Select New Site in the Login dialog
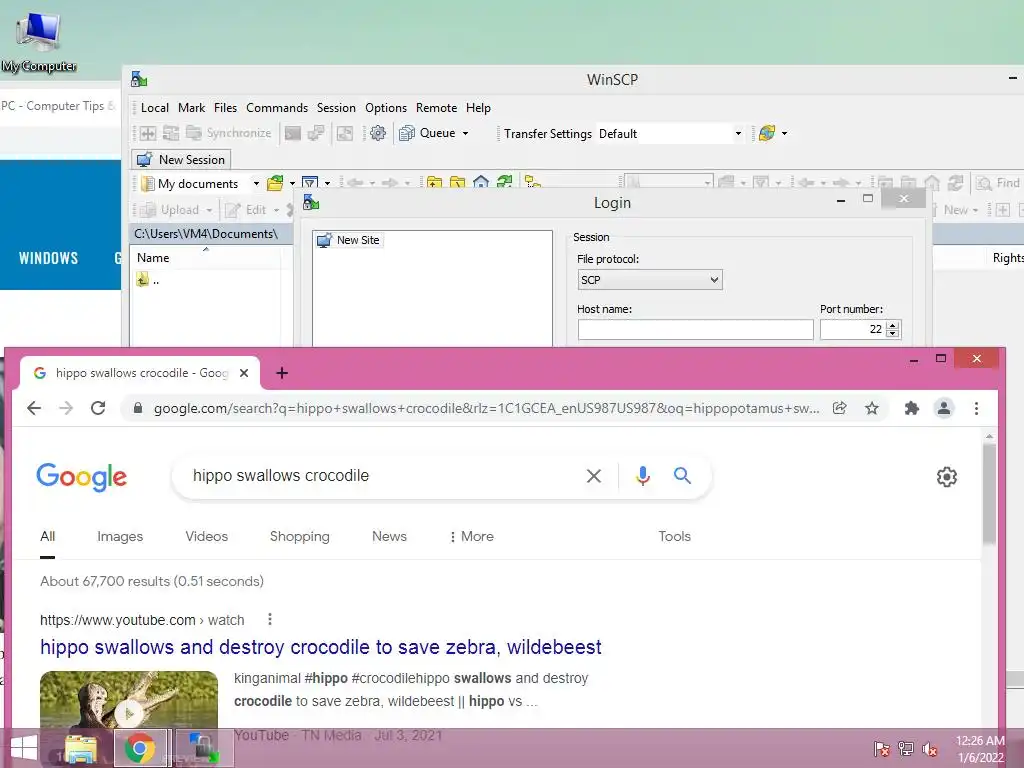Viewport: 1024px width, 768px height. [x=349, y=240]
